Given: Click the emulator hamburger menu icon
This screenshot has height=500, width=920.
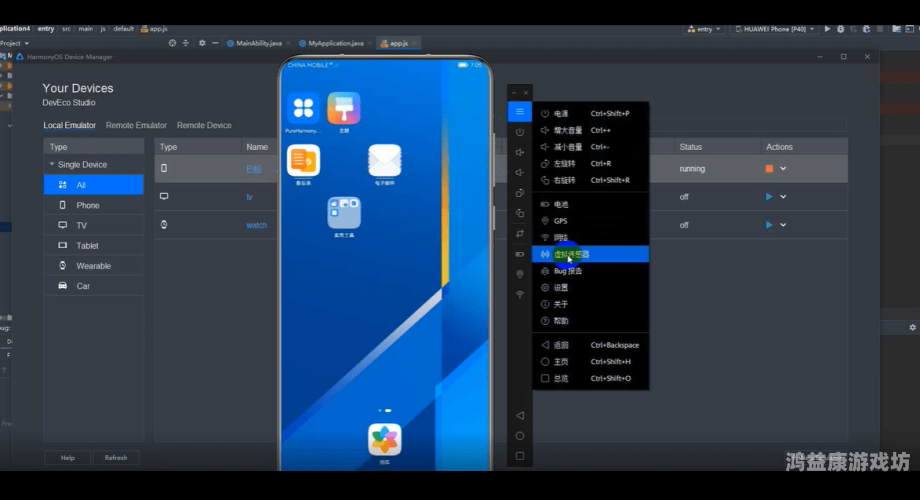Looking at the screenshot, I should point(520,112).
